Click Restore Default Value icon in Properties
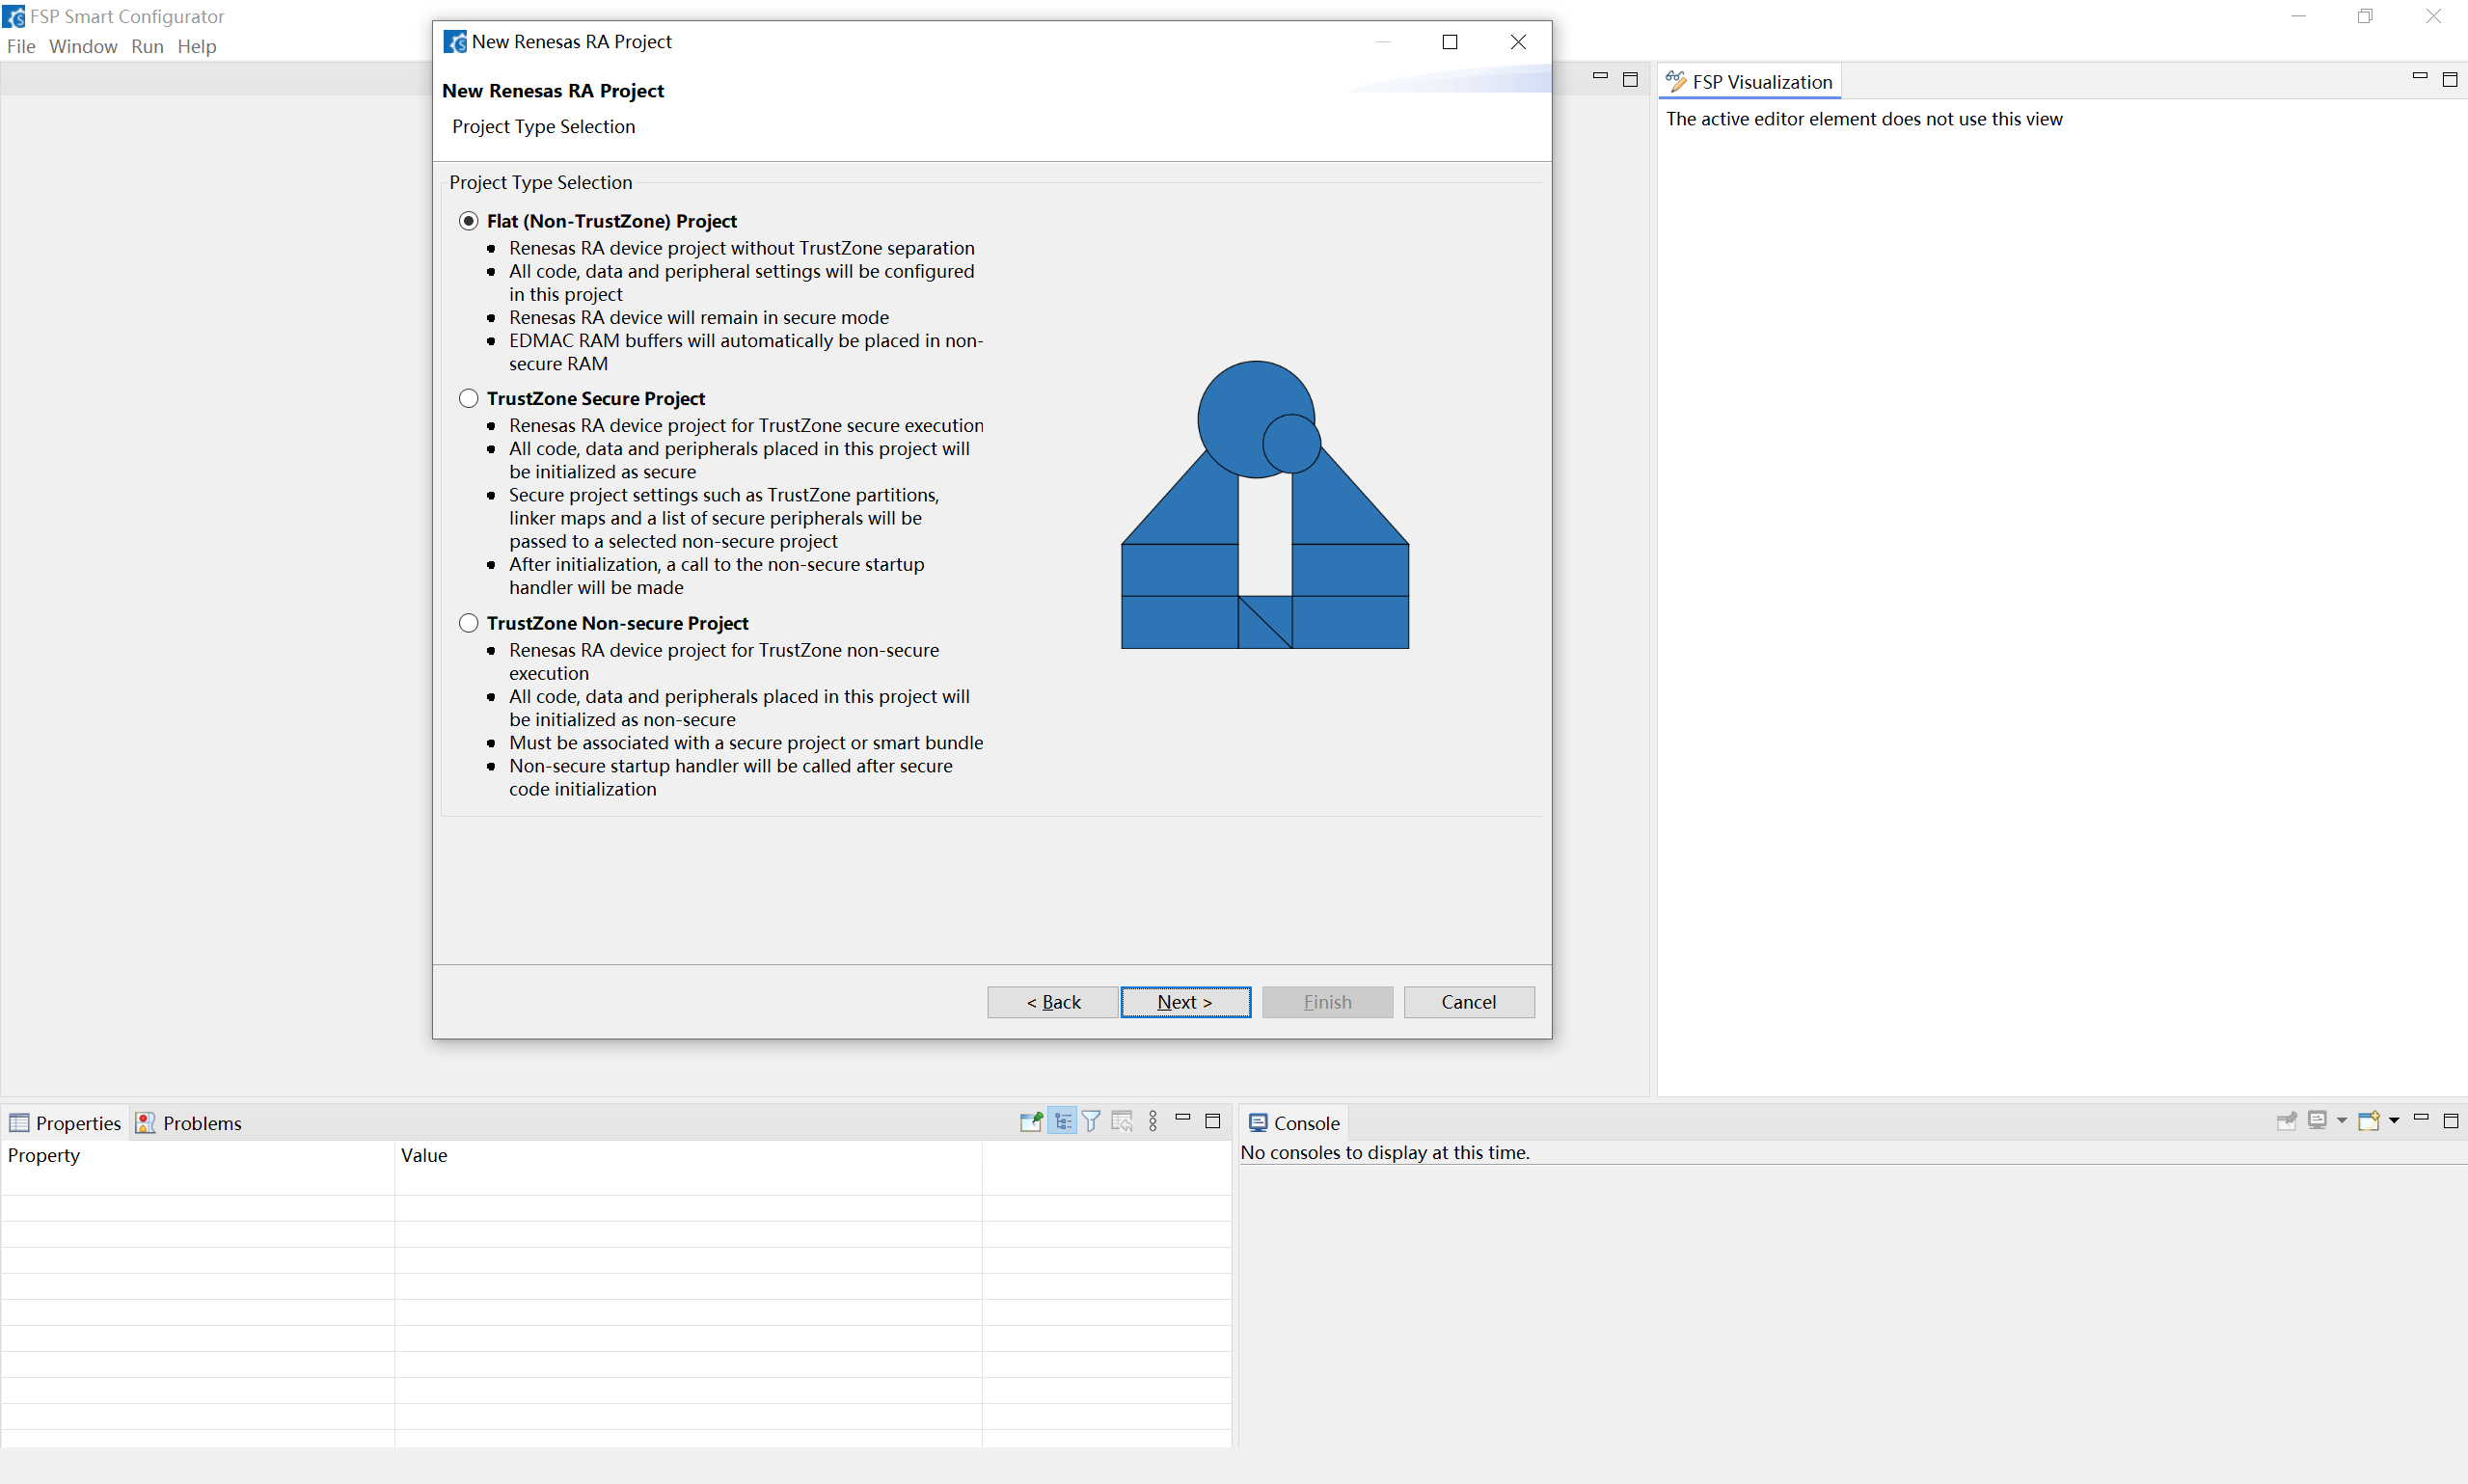The image size is (2468, 1484). click(1122, 1122)
